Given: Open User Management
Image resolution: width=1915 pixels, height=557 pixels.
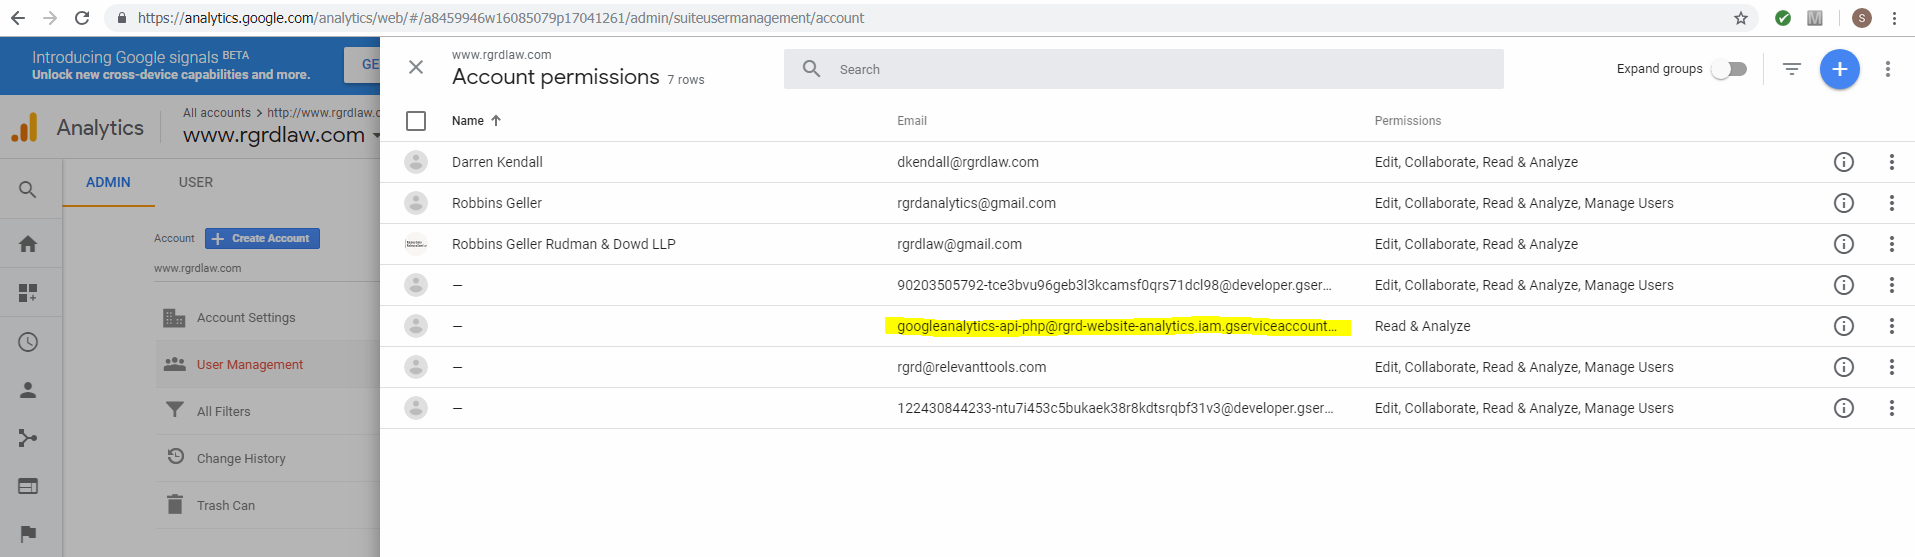Looking at the screenshot, I should coord(250,365).
